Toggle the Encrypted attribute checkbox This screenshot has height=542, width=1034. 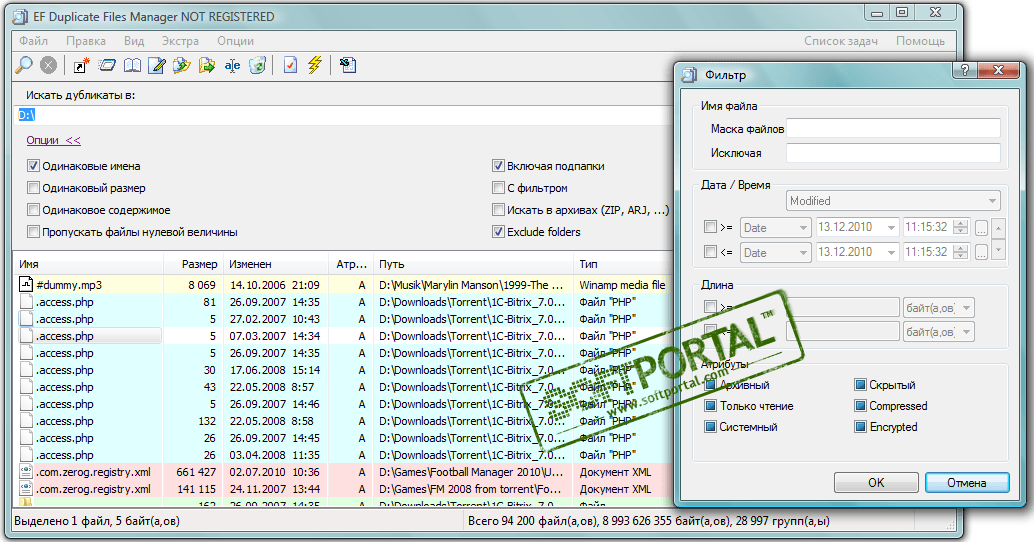[x=860, y=427]
